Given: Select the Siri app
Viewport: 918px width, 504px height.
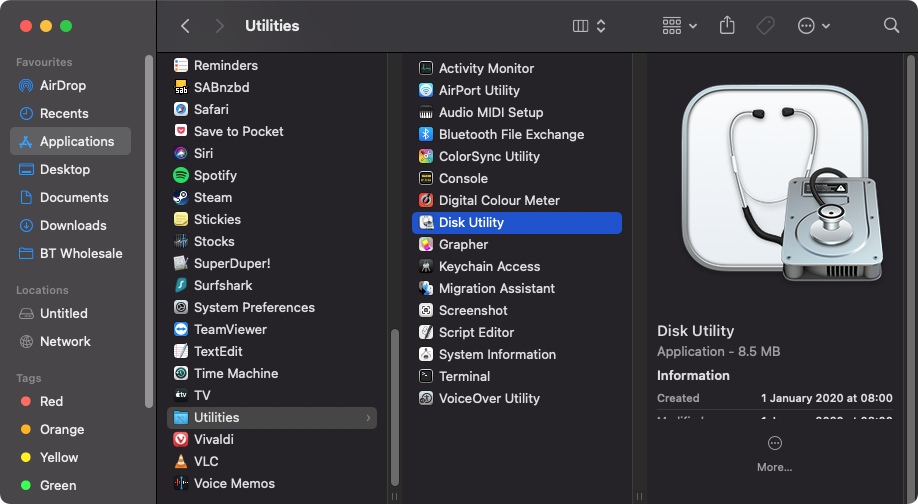Looking at the screenshot, I should pos(272,153).
